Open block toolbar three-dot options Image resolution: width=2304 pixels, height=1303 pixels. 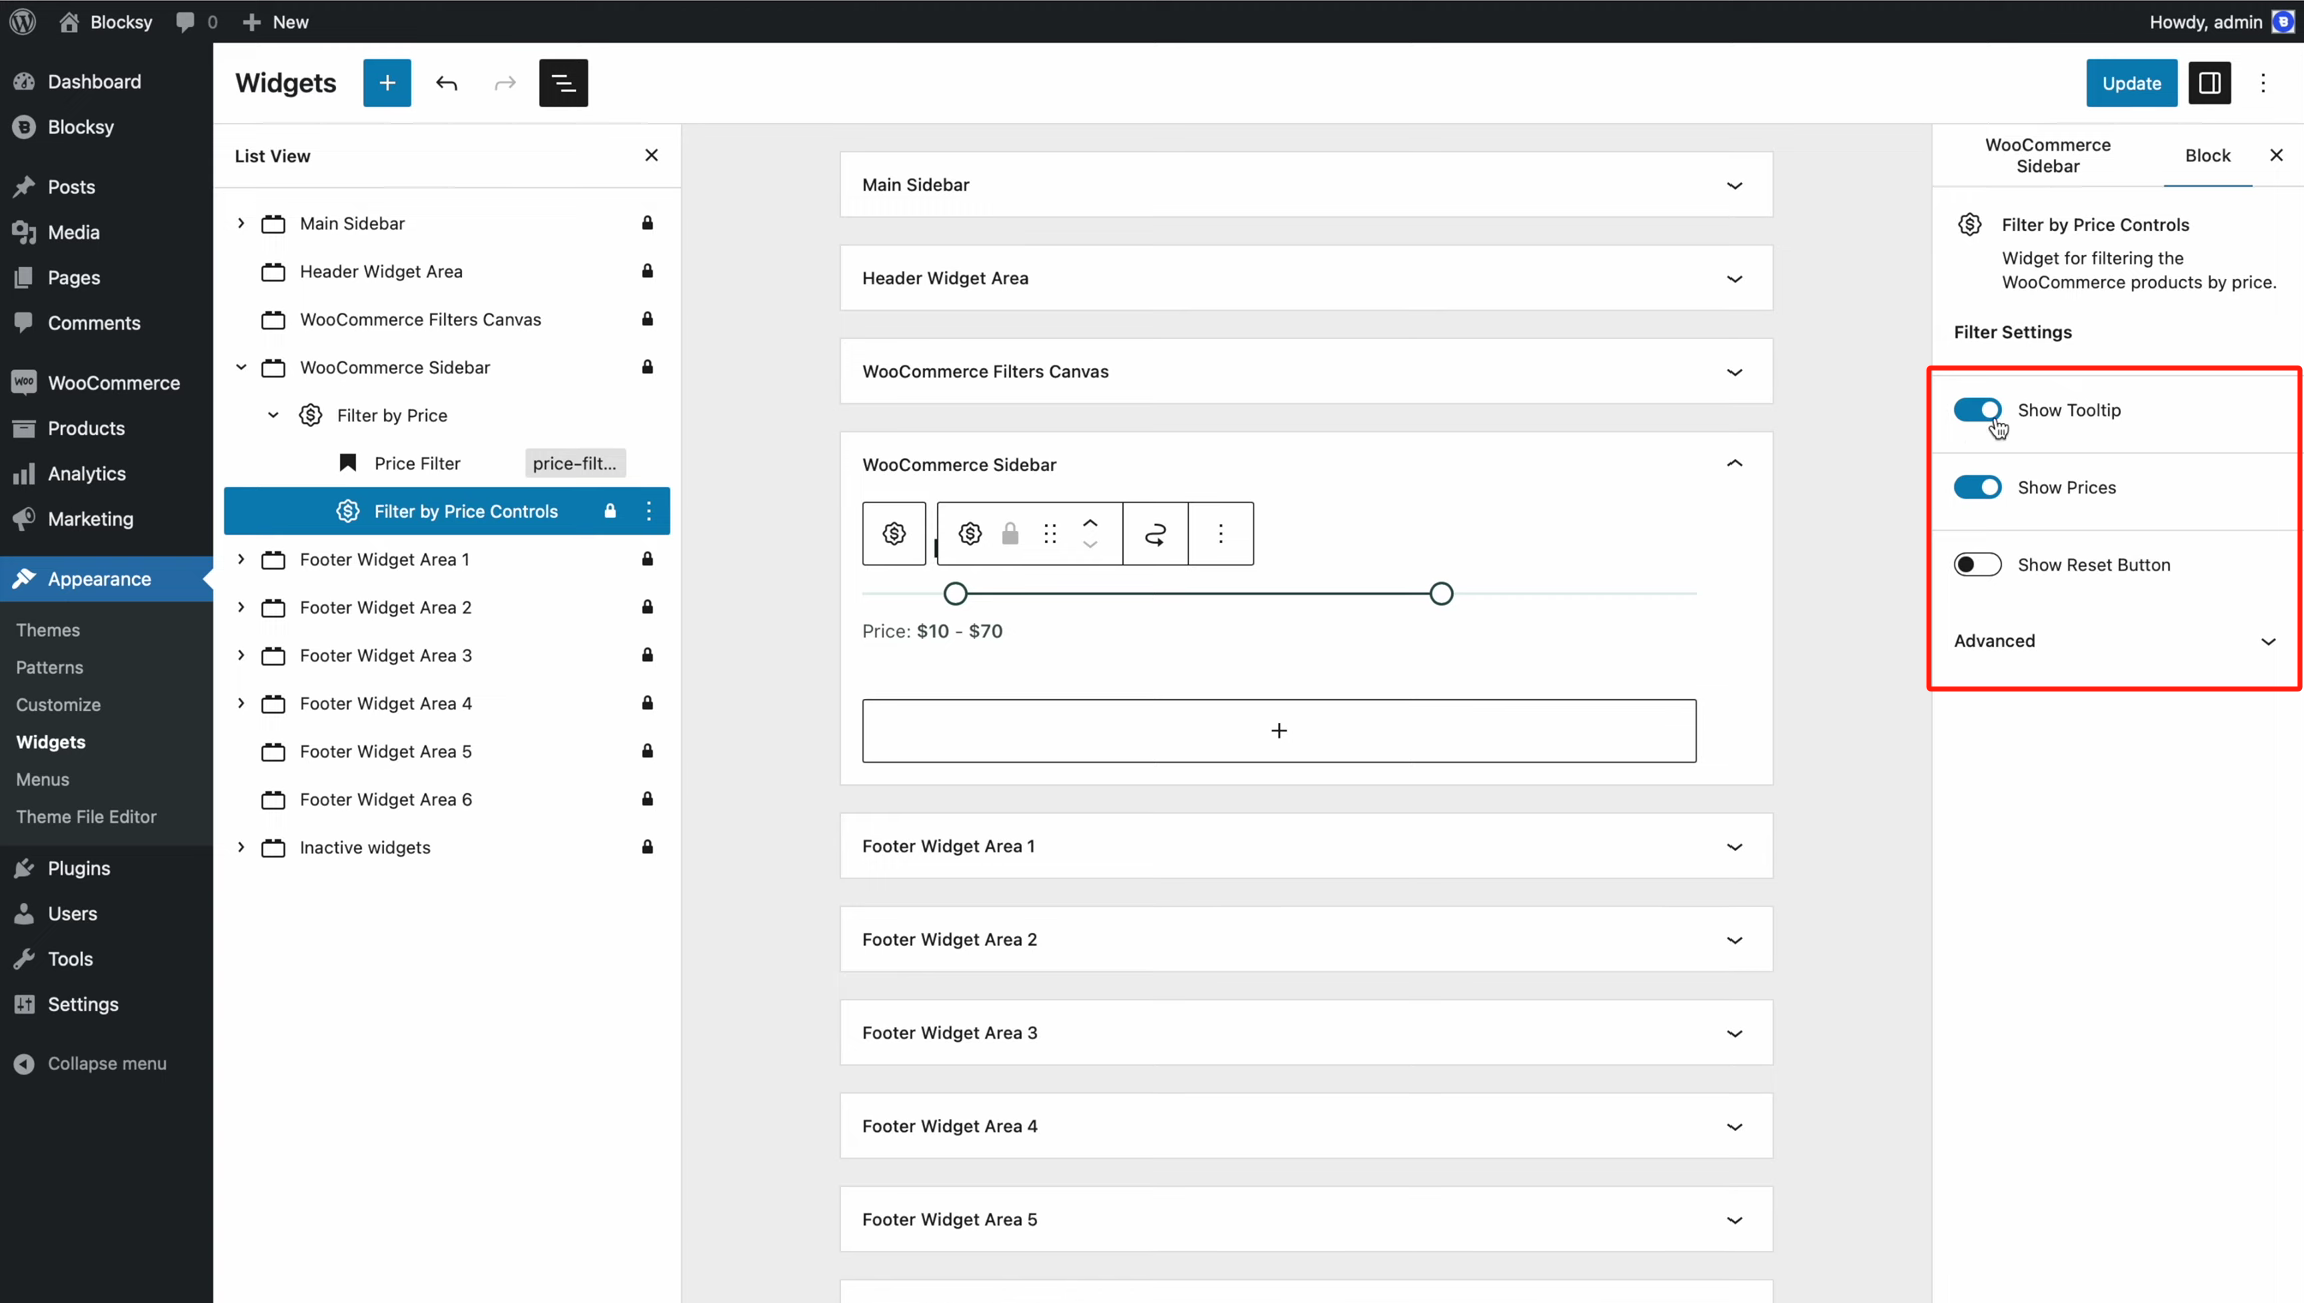pyautogui.click(x=1220, y=534)
